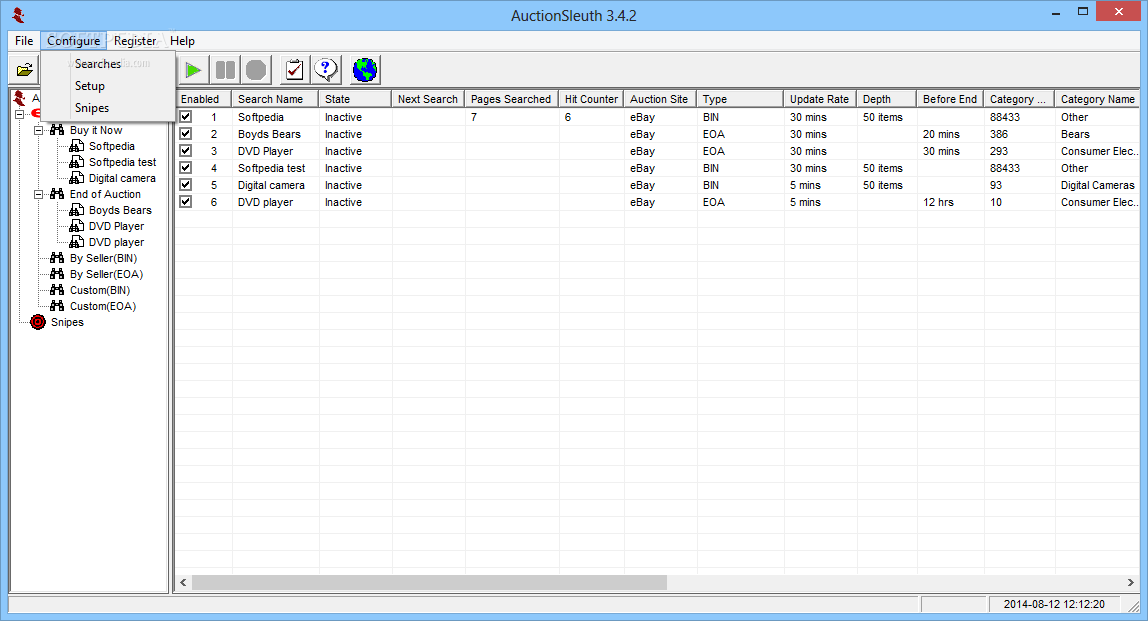1148x621 pixels.
Task: Start searches with the green play button
Action: [x=193, y=70]
